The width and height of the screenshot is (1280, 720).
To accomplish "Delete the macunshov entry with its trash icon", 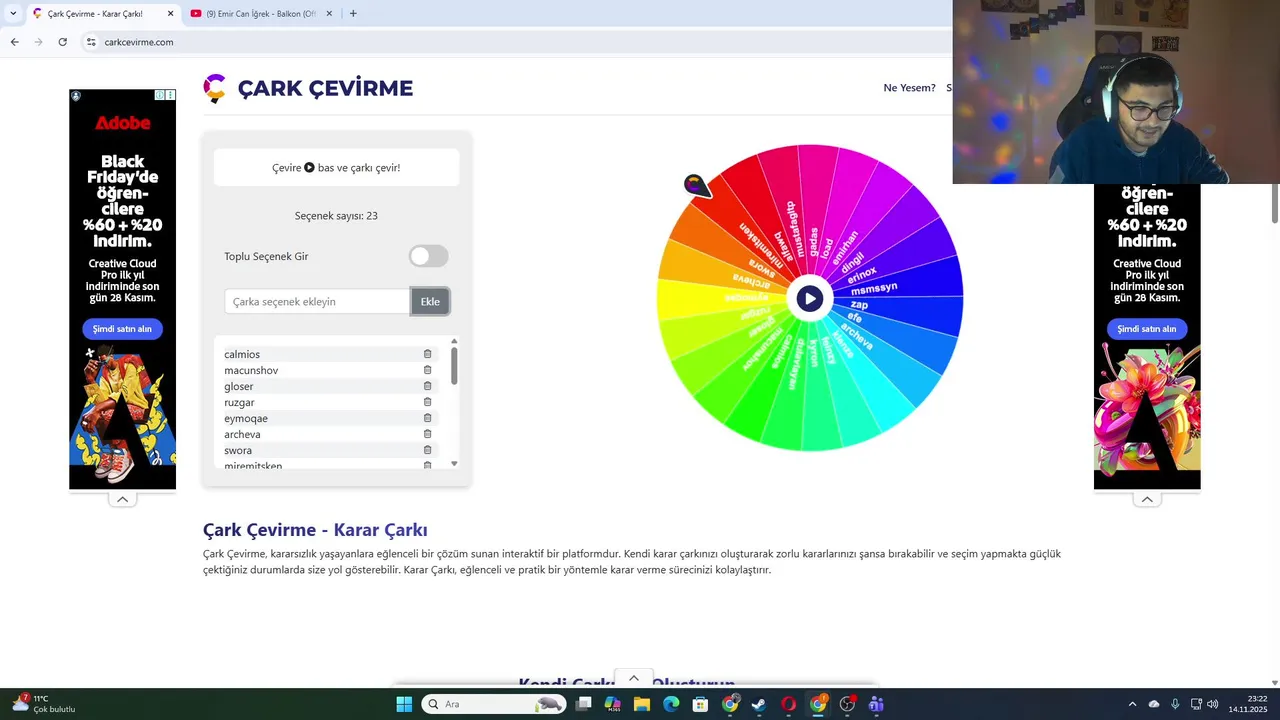I will click(x=427, y=370).
